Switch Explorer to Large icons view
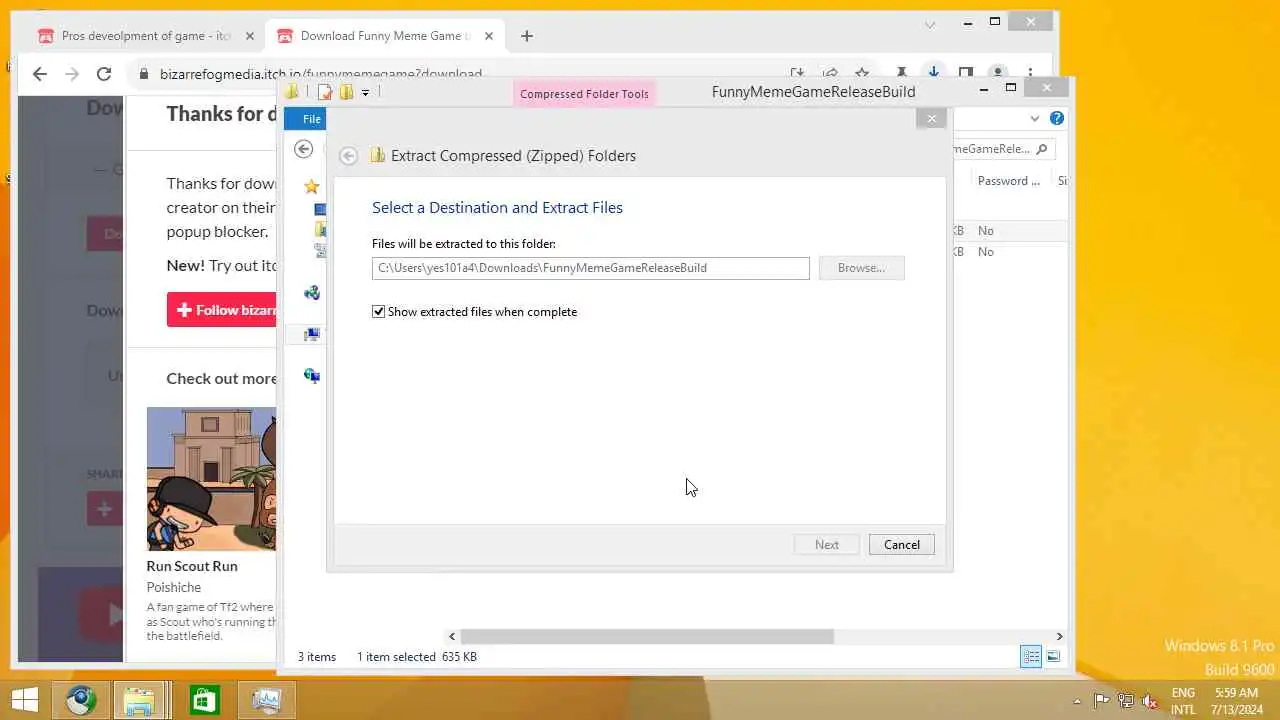Viewport: 1280px width, 720px height. click(x=1053, y=657)
